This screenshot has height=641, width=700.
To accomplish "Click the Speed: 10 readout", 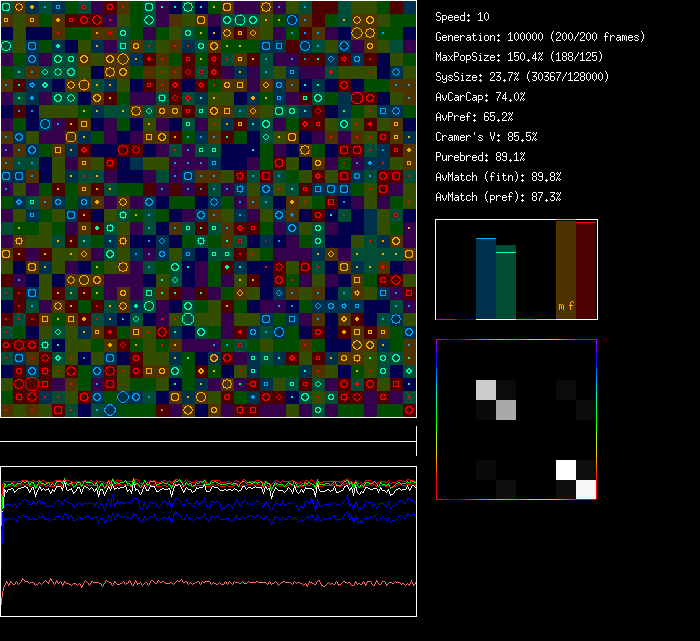I will coord(462,17).
